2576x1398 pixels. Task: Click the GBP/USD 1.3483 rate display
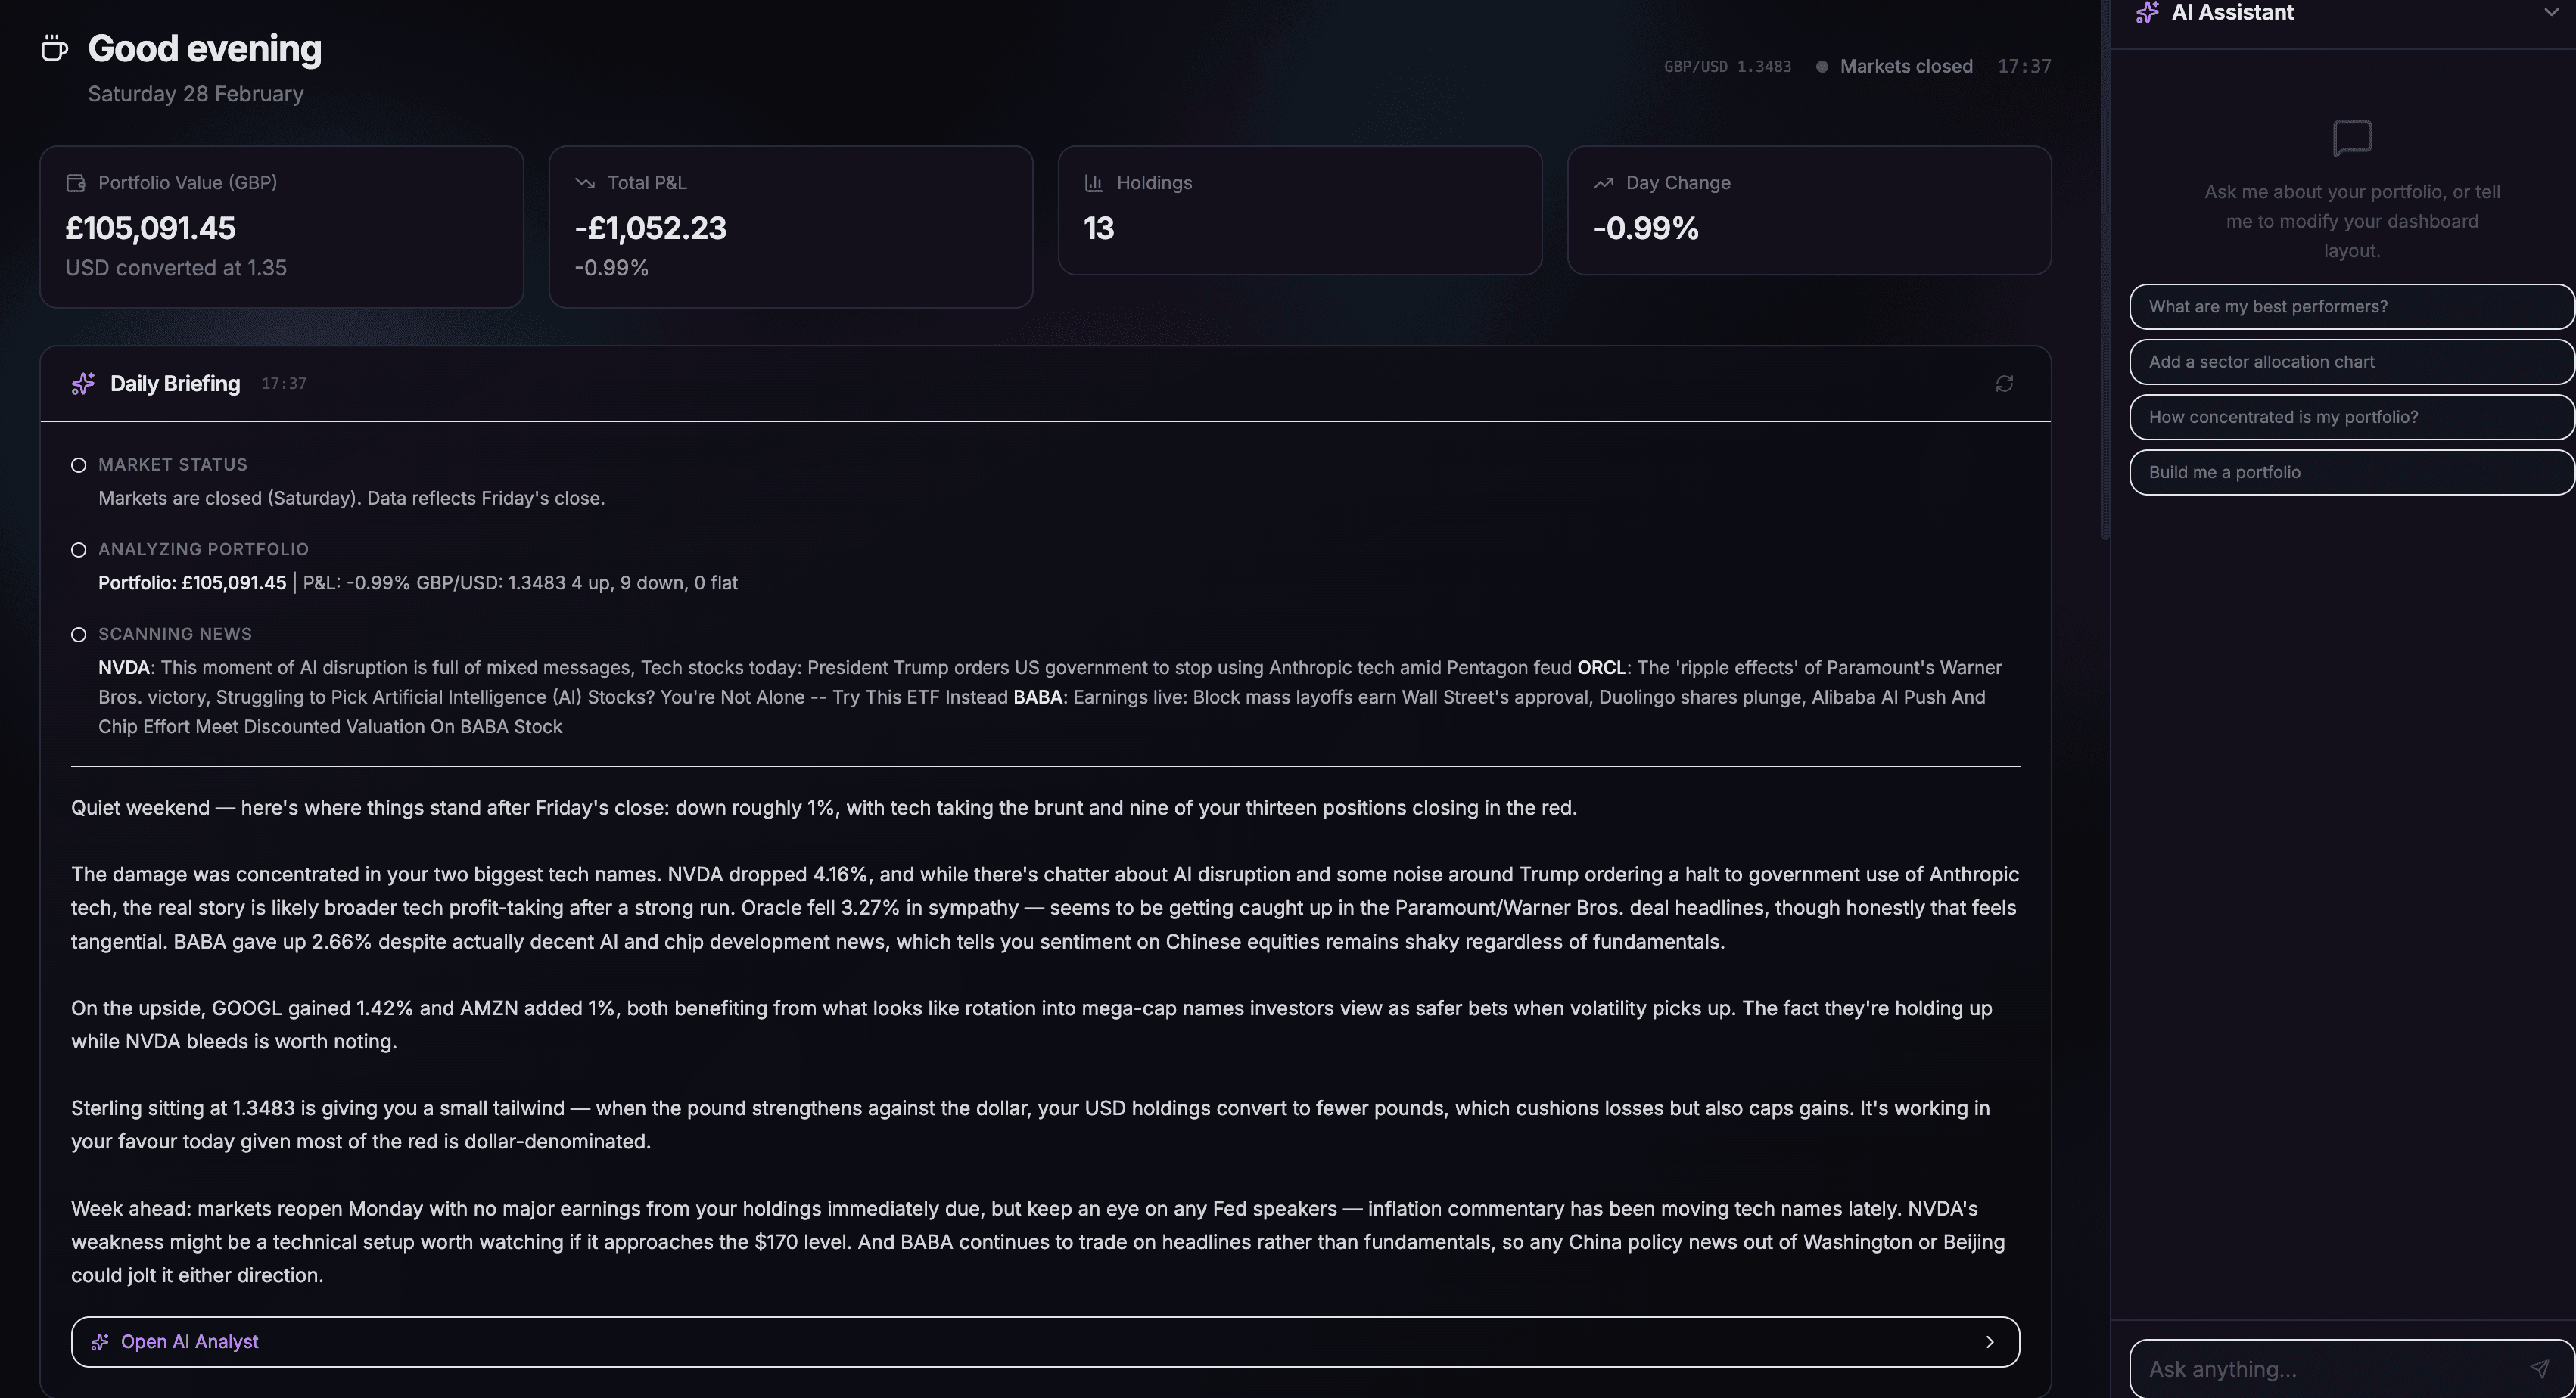tap(1727, 66)
